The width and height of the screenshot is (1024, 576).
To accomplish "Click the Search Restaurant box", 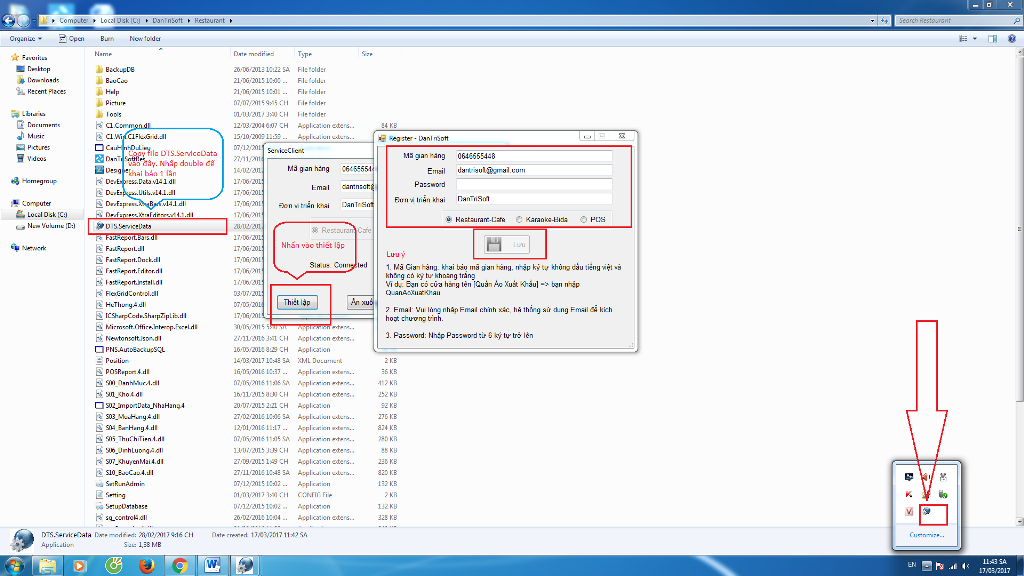I will pyautogui.click(x=958, y=21).
